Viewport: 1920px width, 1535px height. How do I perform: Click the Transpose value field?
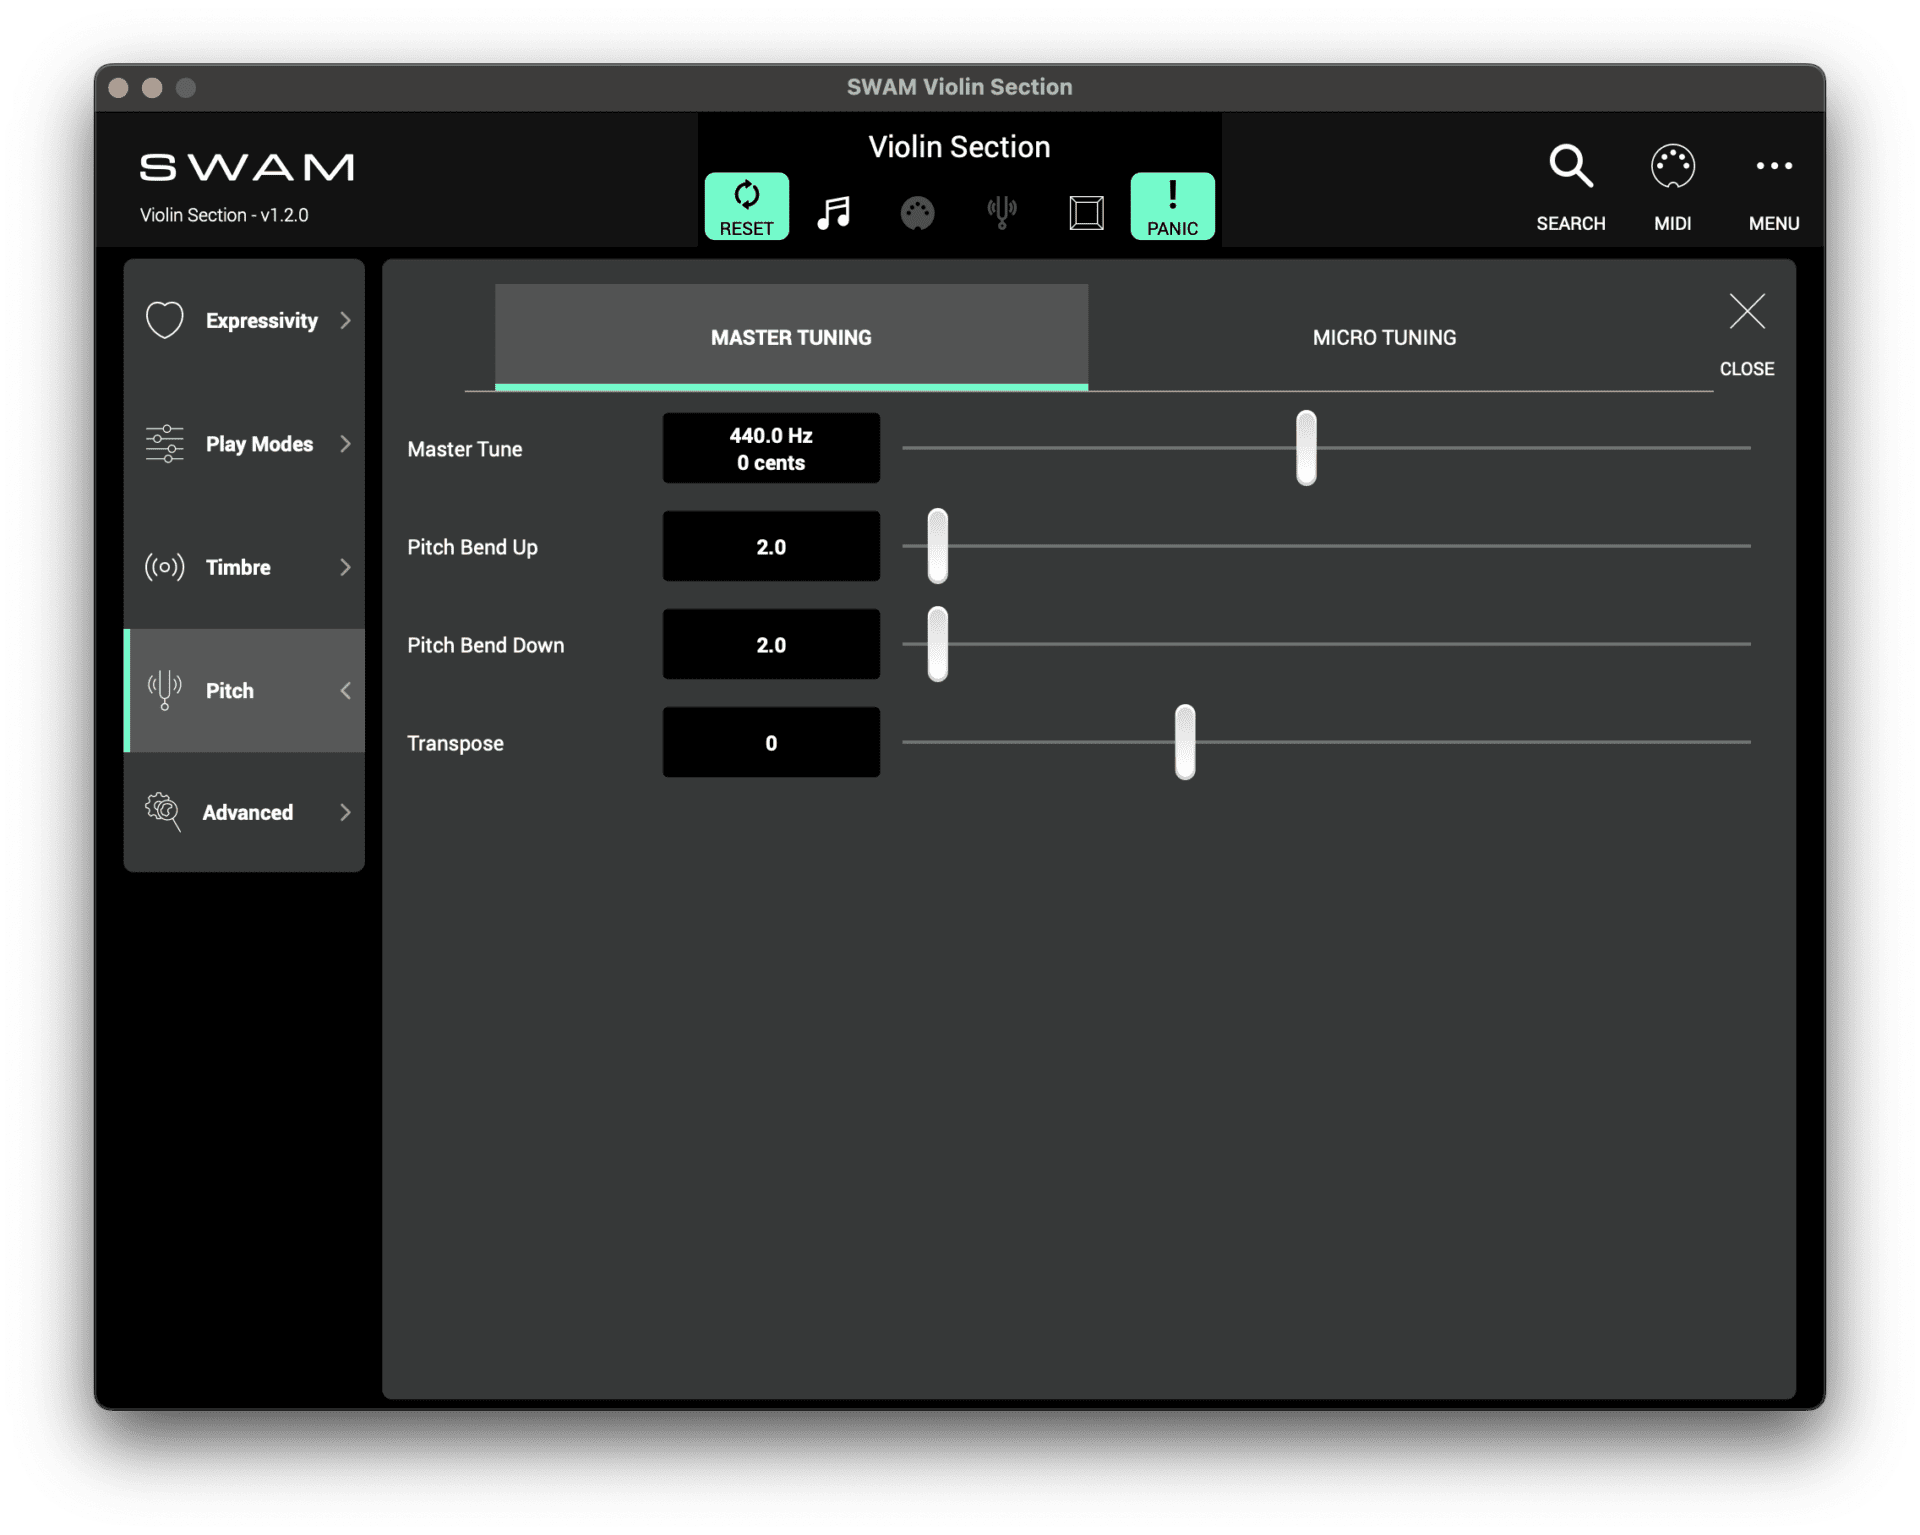click(x=770, y=742)
